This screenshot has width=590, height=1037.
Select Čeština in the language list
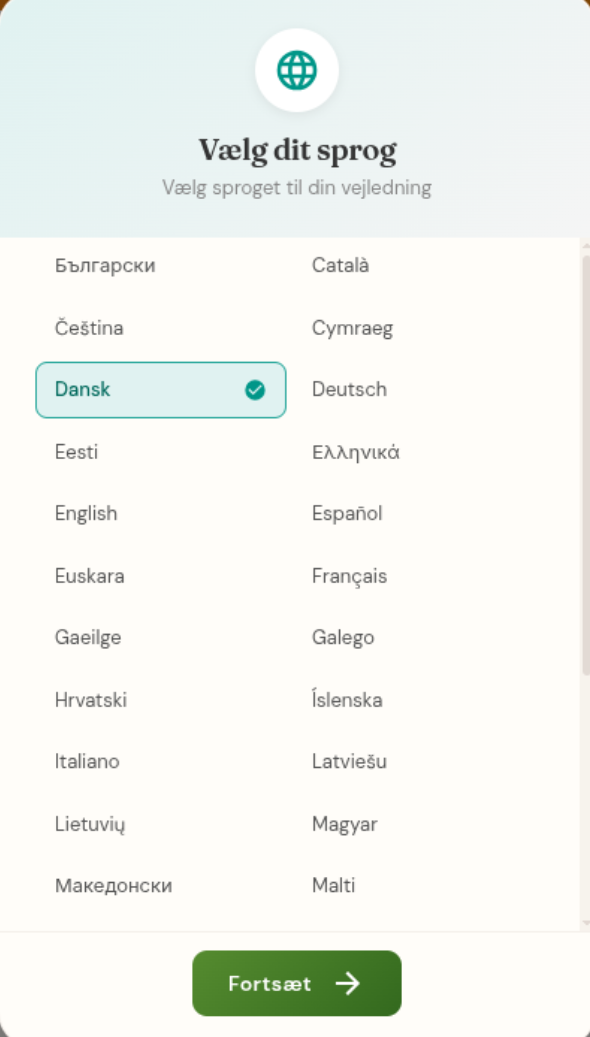[x=161, y=328]
